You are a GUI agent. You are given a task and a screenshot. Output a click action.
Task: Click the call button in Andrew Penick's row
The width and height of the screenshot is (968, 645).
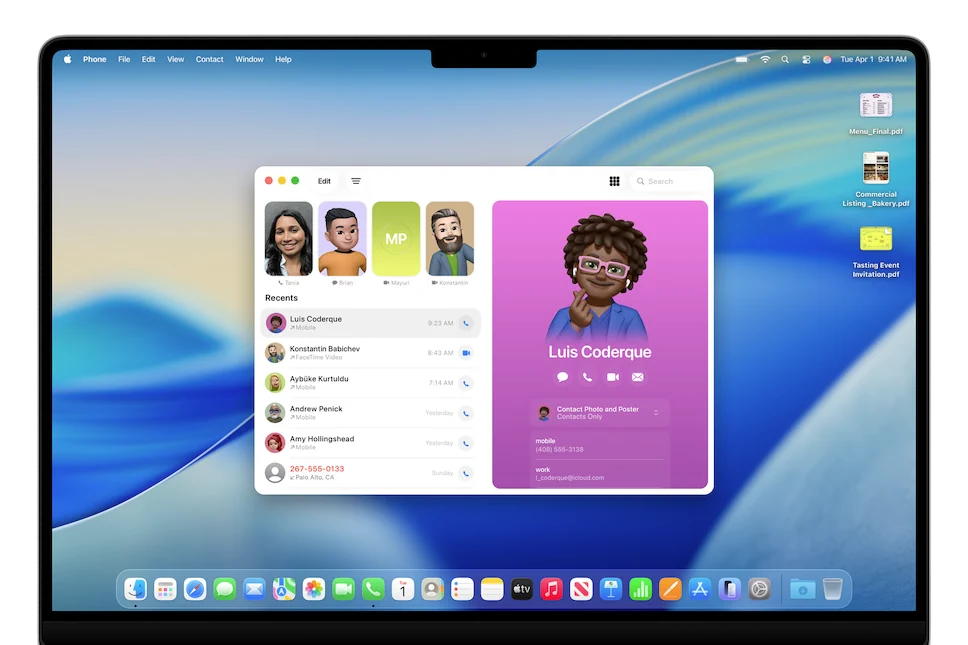pos(466,413)
